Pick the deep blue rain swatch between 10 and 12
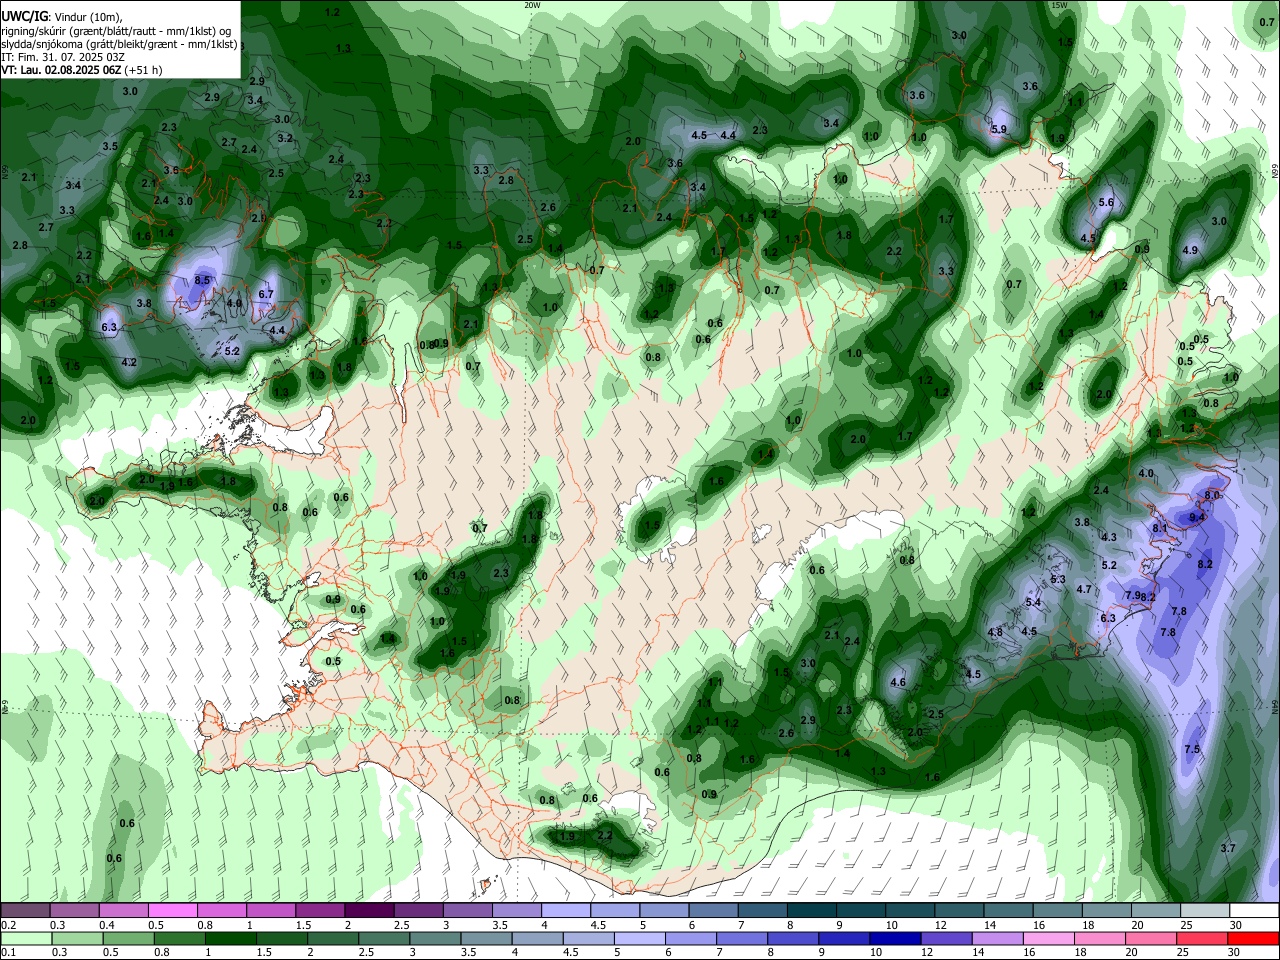Screen dimensions: 1280x960 pyautogui.click(x=895, y=939)
